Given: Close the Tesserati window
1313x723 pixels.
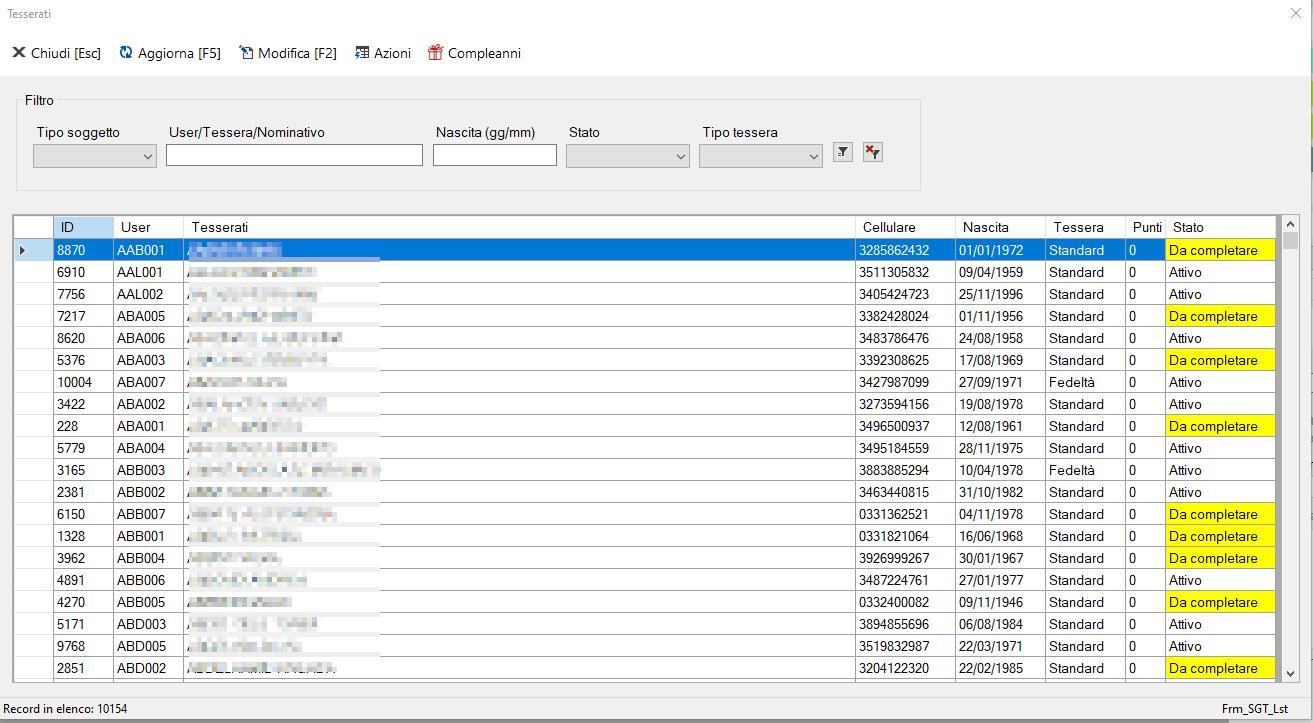Looking at the screenshot, I should point(1296,13).
